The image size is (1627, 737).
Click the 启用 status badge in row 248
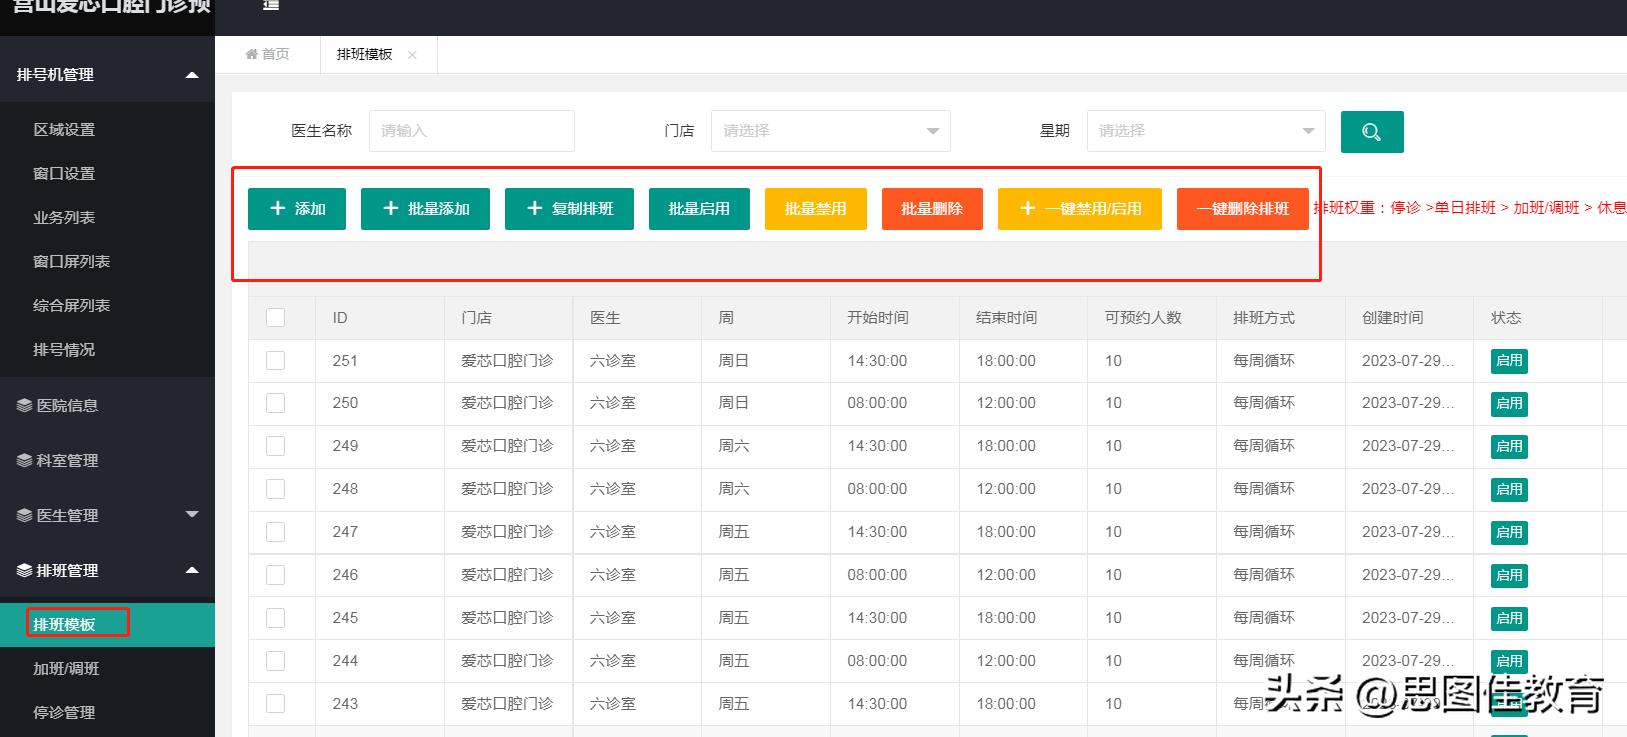1509,490
